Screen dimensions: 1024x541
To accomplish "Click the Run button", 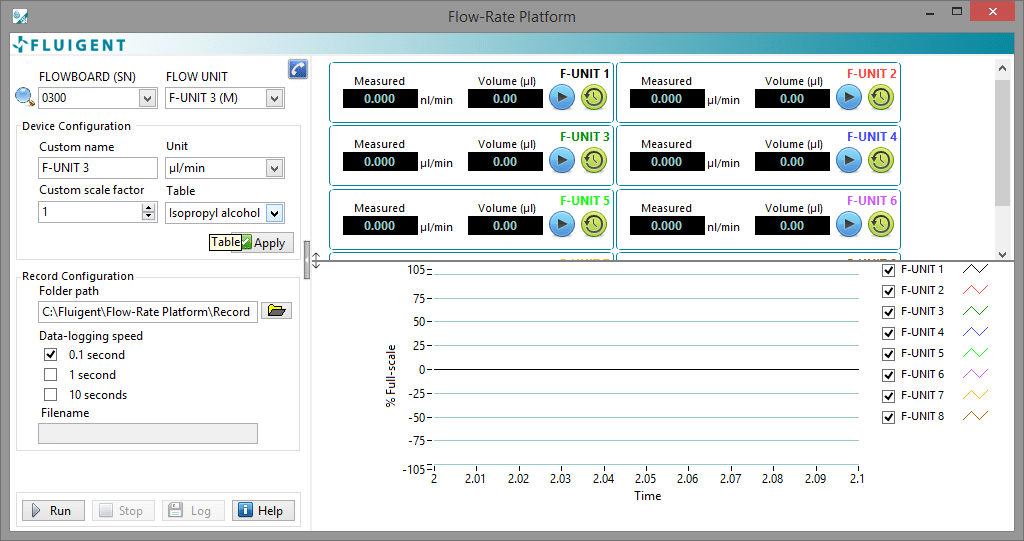I will tap(54, 510).
